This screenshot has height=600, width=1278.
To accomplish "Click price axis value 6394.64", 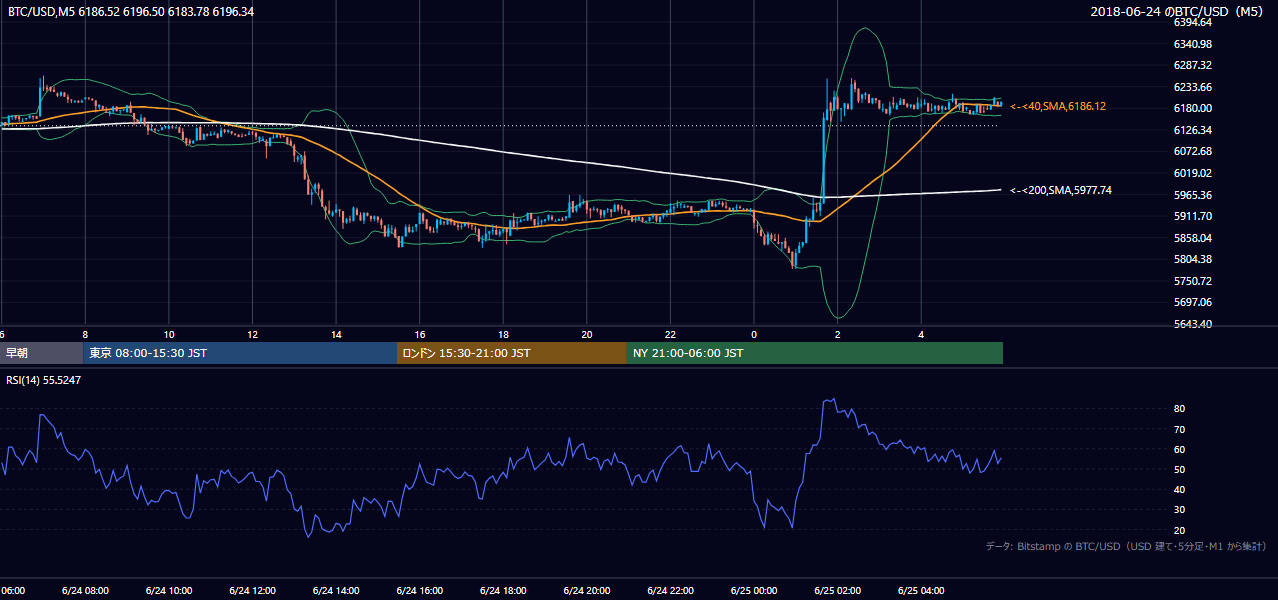I will pos(1193,22).
